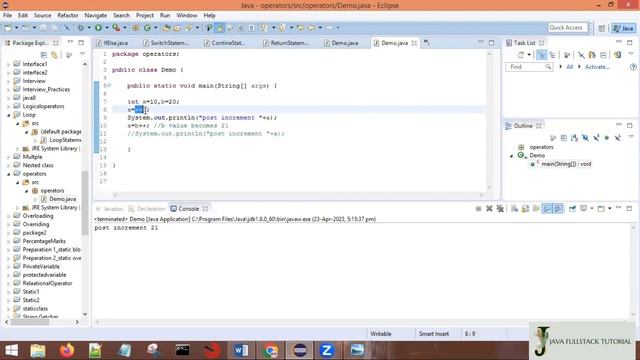Toggle Scheduled view in Task List
The image size is (640, 360).
pos(553,55)
